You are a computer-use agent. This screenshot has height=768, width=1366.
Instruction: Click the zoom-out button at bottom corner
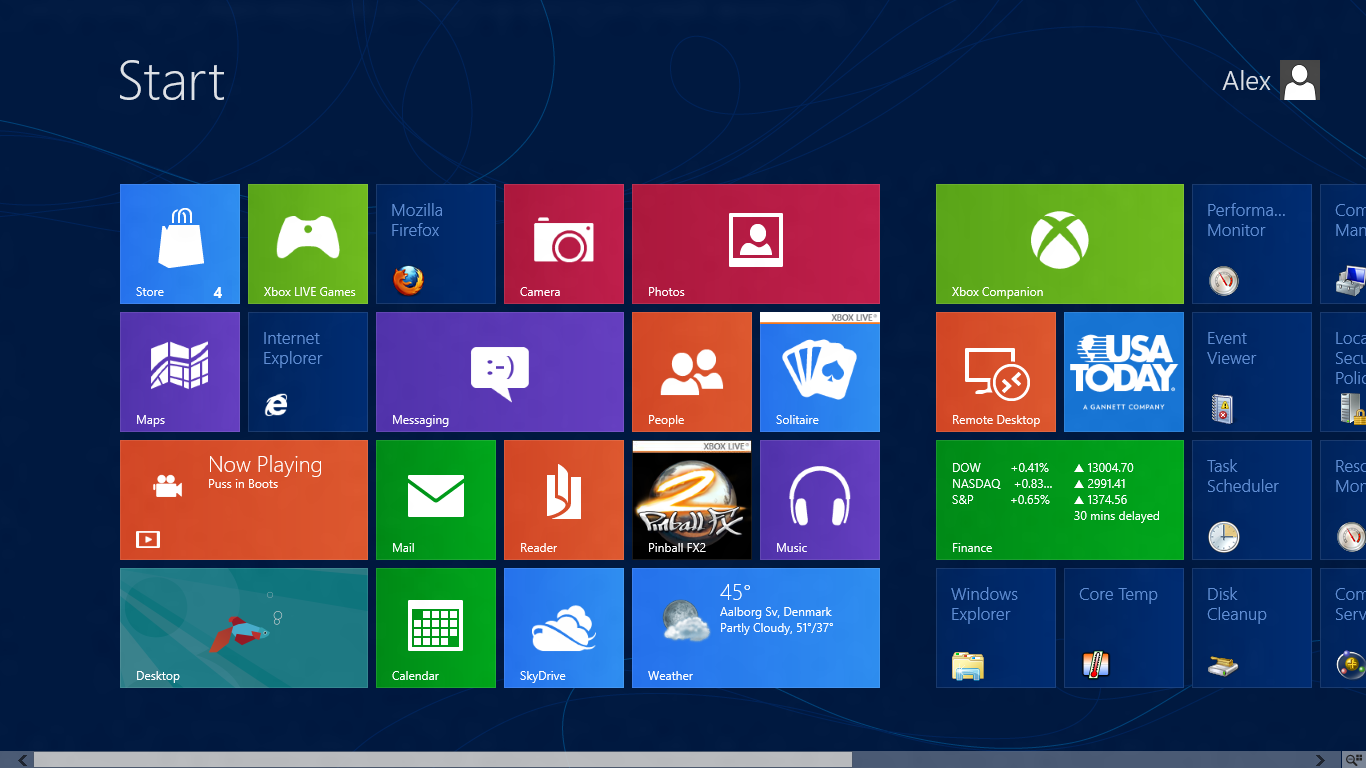click(x=1353, y=760)
